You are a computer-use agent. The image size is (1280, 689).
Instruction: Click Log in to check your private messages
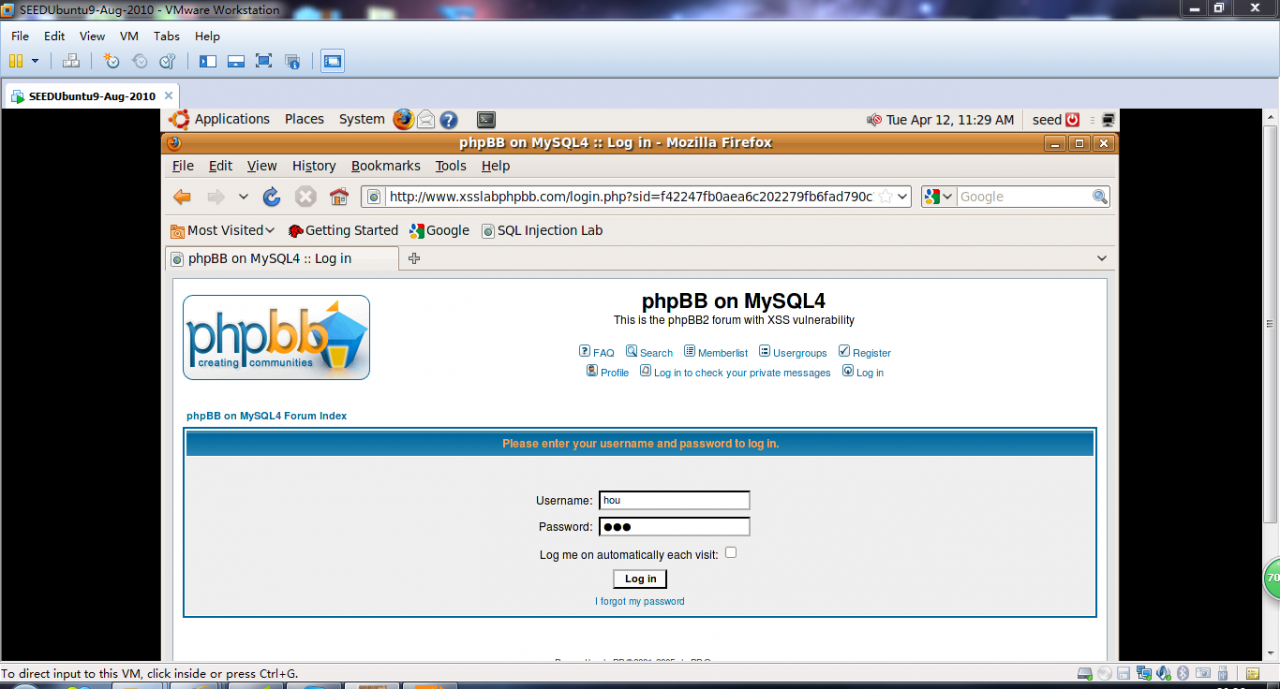click(735, 372)
